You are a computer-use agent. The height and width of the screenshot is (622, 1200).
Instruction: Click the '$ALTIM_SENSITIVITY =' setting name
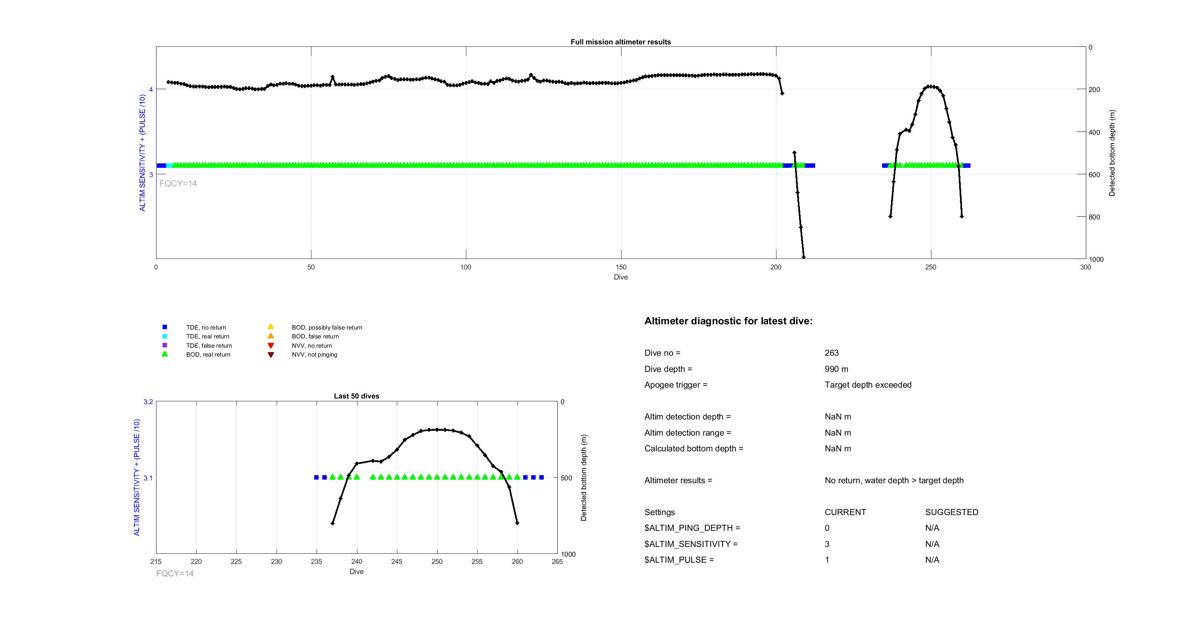(692, 544)
